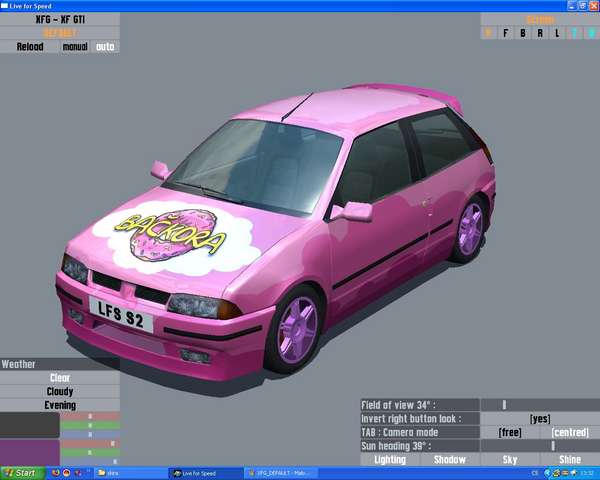
Task: Click the skins folder taskbar button
Action: [130, 473]
